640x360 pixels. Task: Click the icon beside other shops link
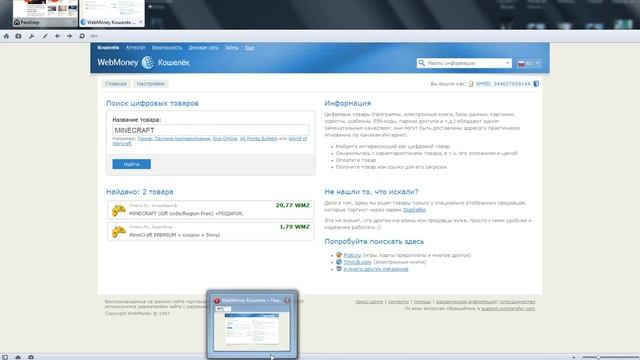[339, 269]
